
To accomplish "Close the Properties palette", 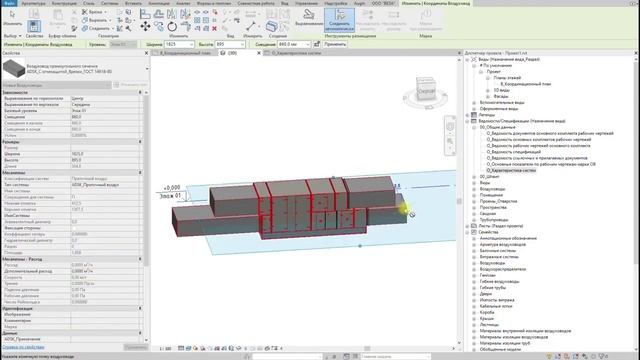I will [x=147, y=53].
